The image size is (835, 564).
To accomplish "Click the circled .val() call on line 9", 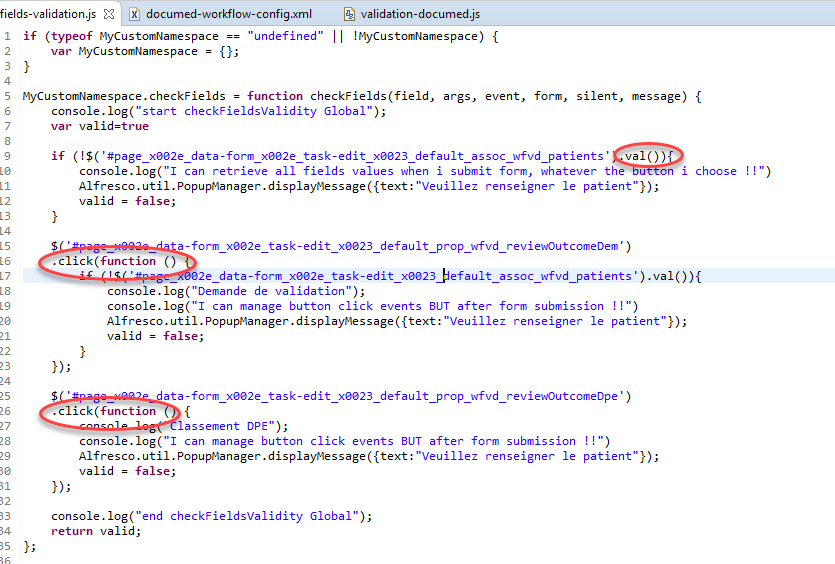I will pos(649,156).
